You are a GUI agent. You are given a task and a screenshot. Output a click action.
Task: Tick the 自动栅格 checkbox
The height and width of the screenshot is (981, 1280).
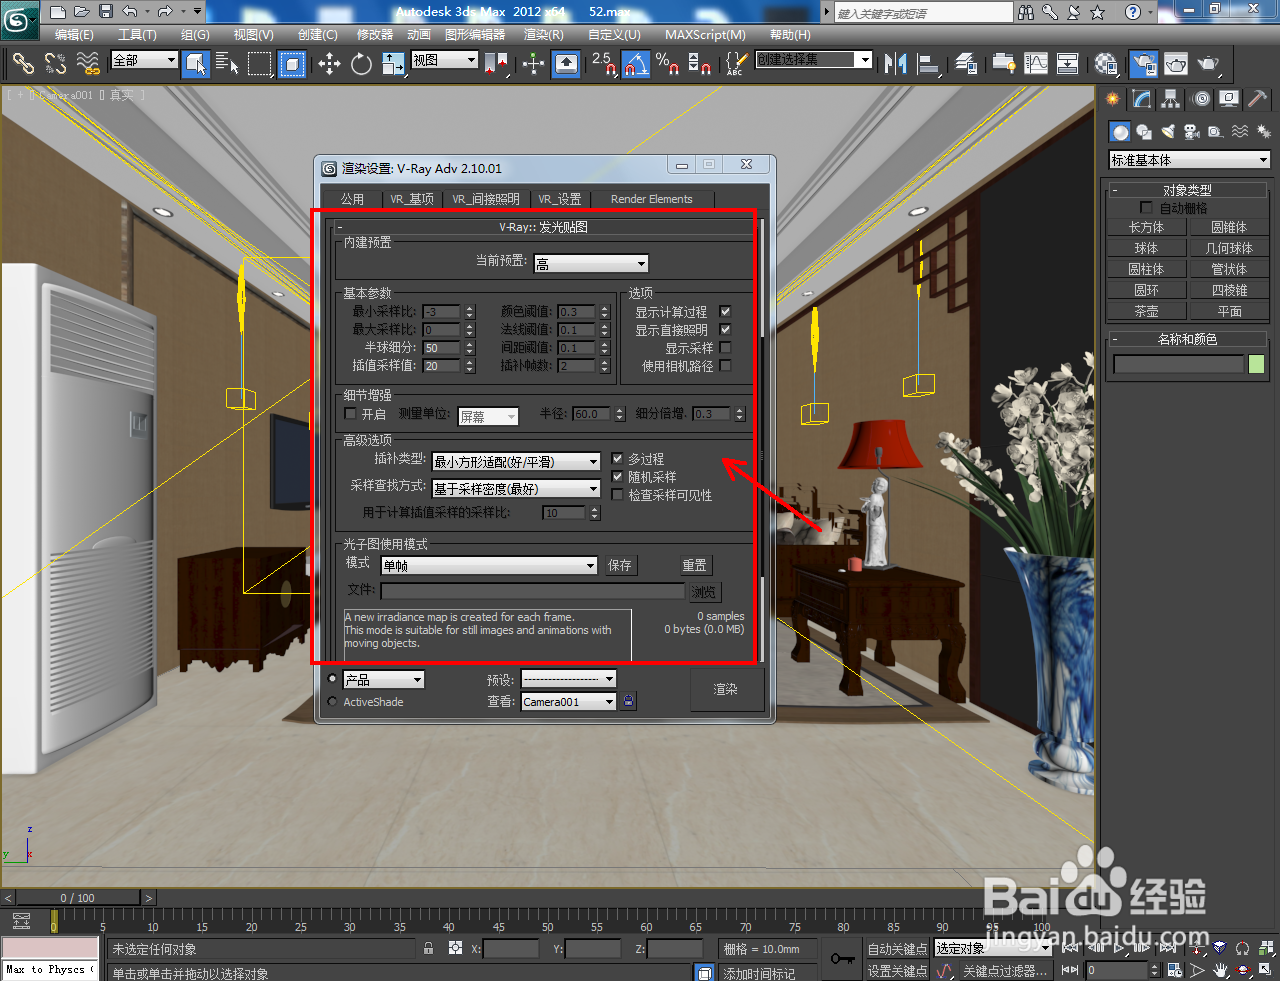coord(1147,208)
